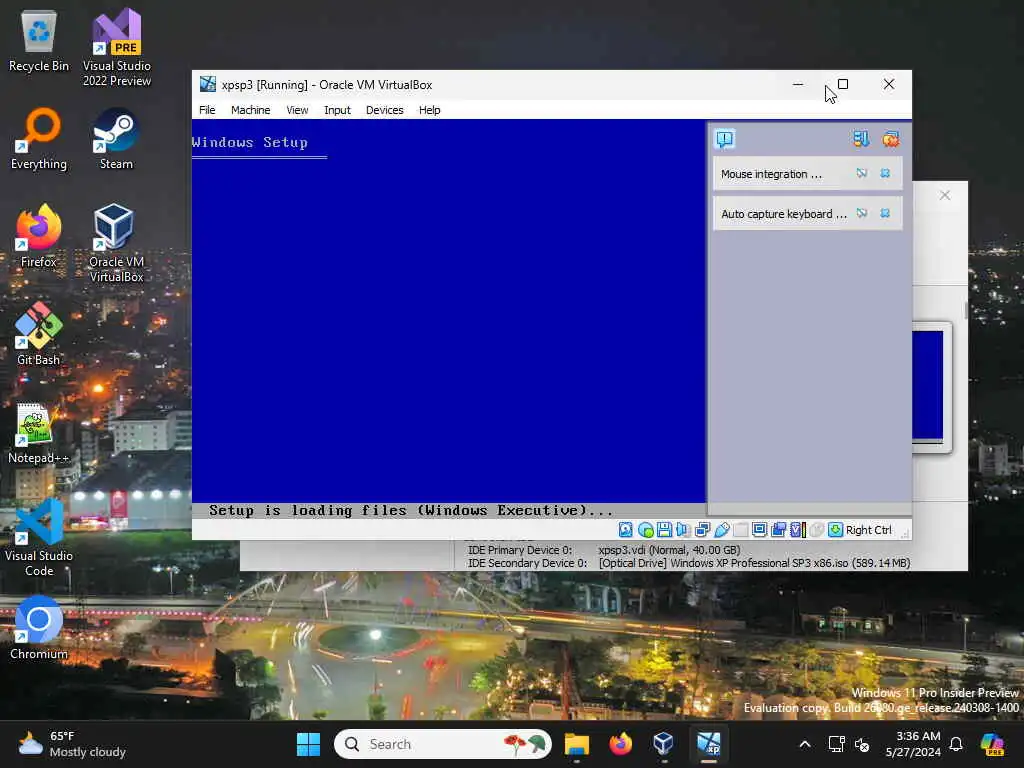Dismiss the Auto capture keyboard notification

pos(885,214)
